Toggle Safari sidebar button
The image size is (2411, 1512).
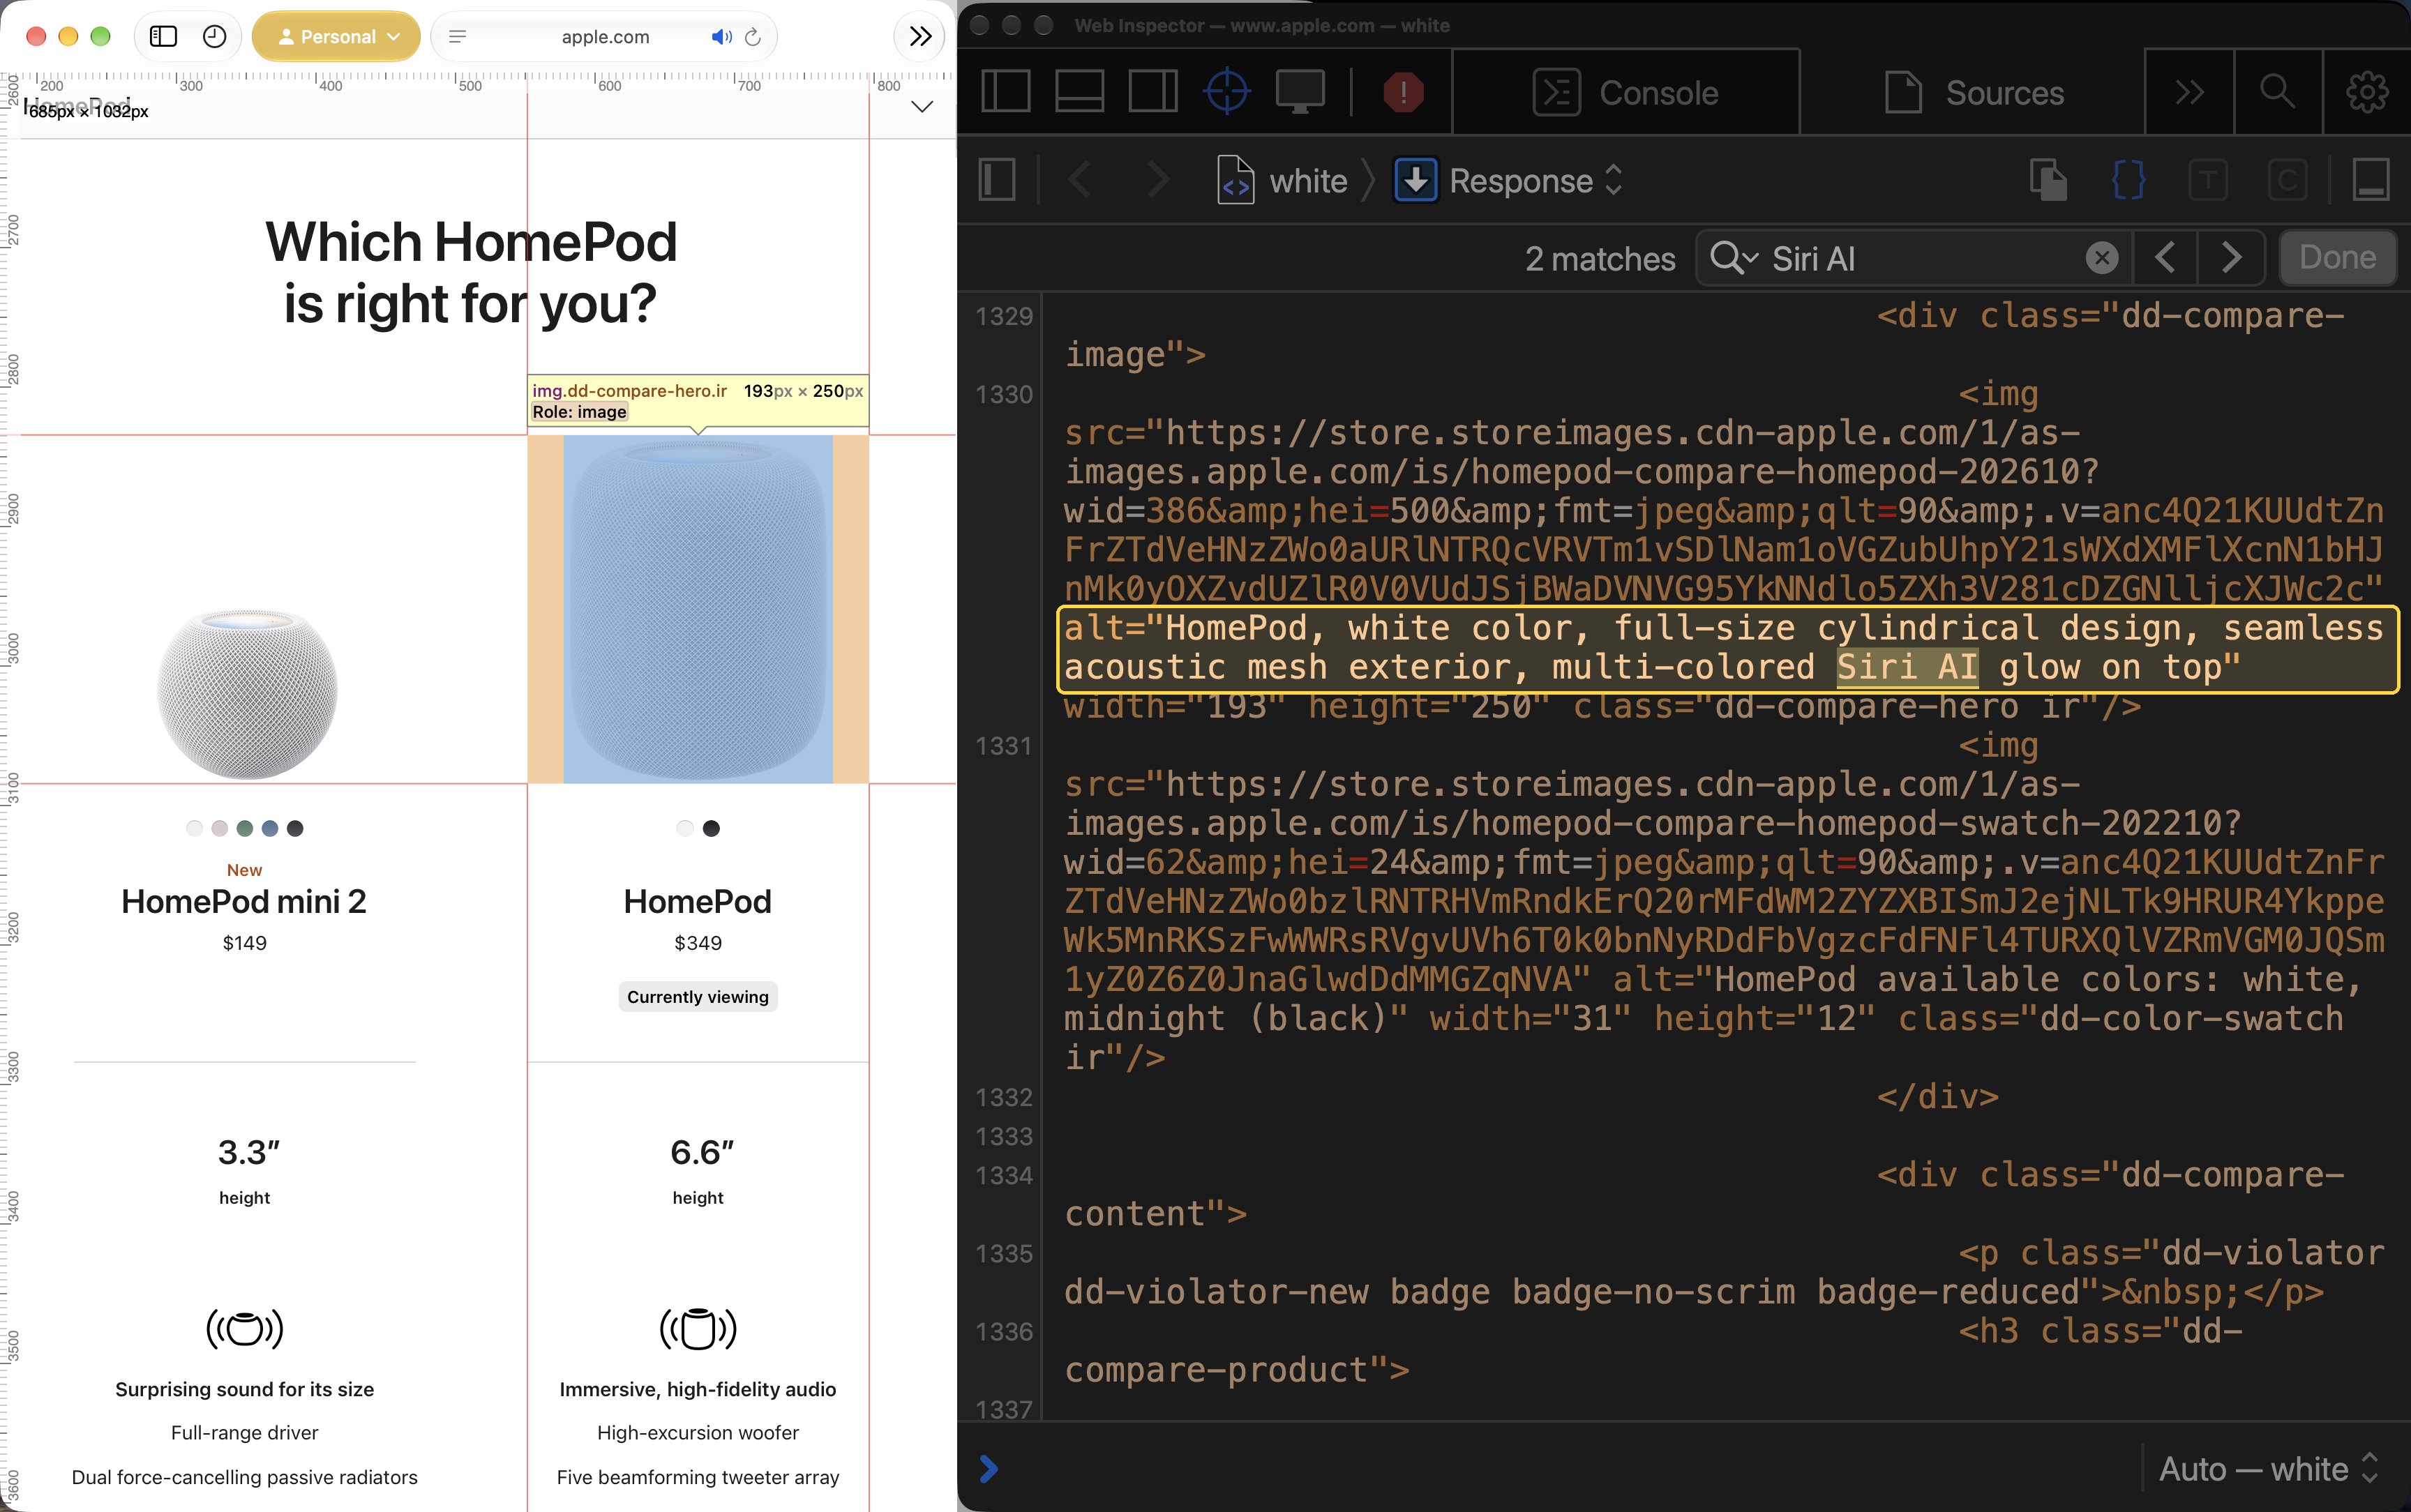pyautogui.click(x=163, y=37)
